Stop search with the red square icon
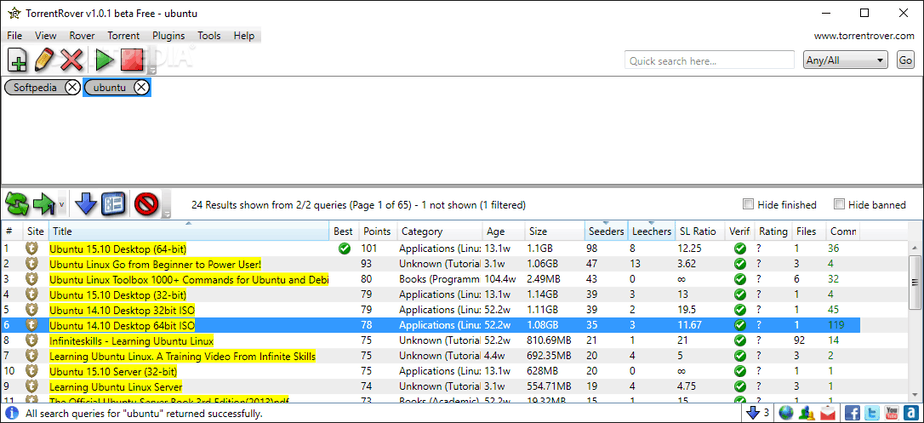The width and height of the screenshot is (924, 423). point(132,60)
